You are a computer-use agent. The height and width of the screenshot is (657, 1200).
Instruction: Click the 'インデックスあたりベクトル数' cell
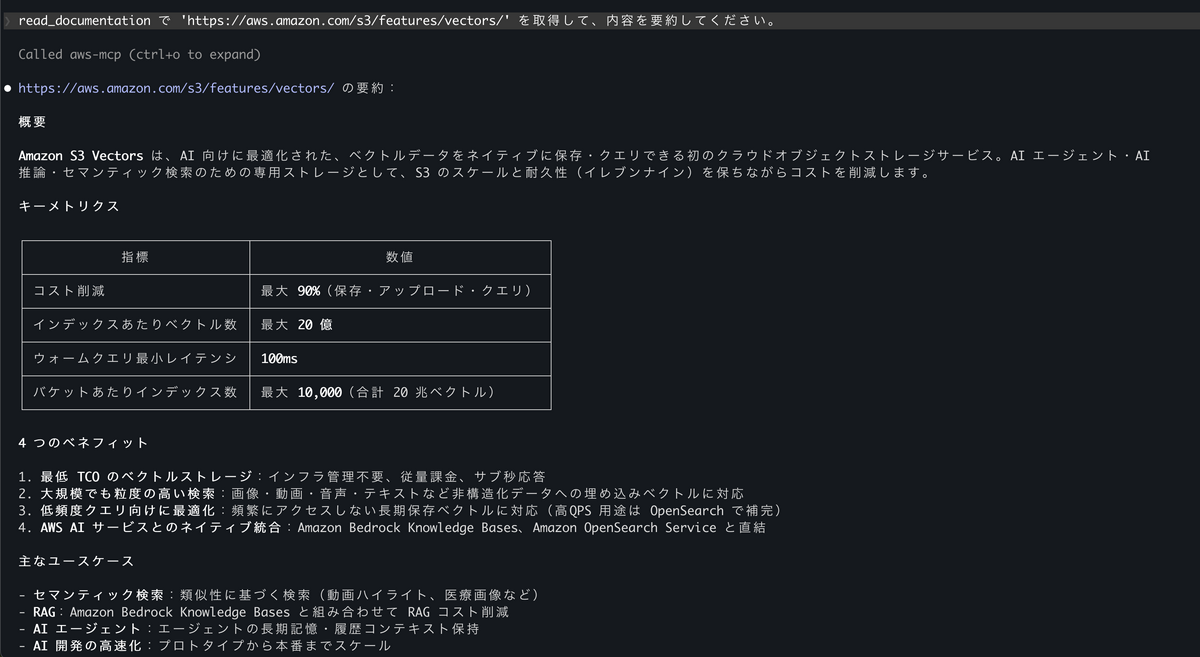tap(135, 325)
